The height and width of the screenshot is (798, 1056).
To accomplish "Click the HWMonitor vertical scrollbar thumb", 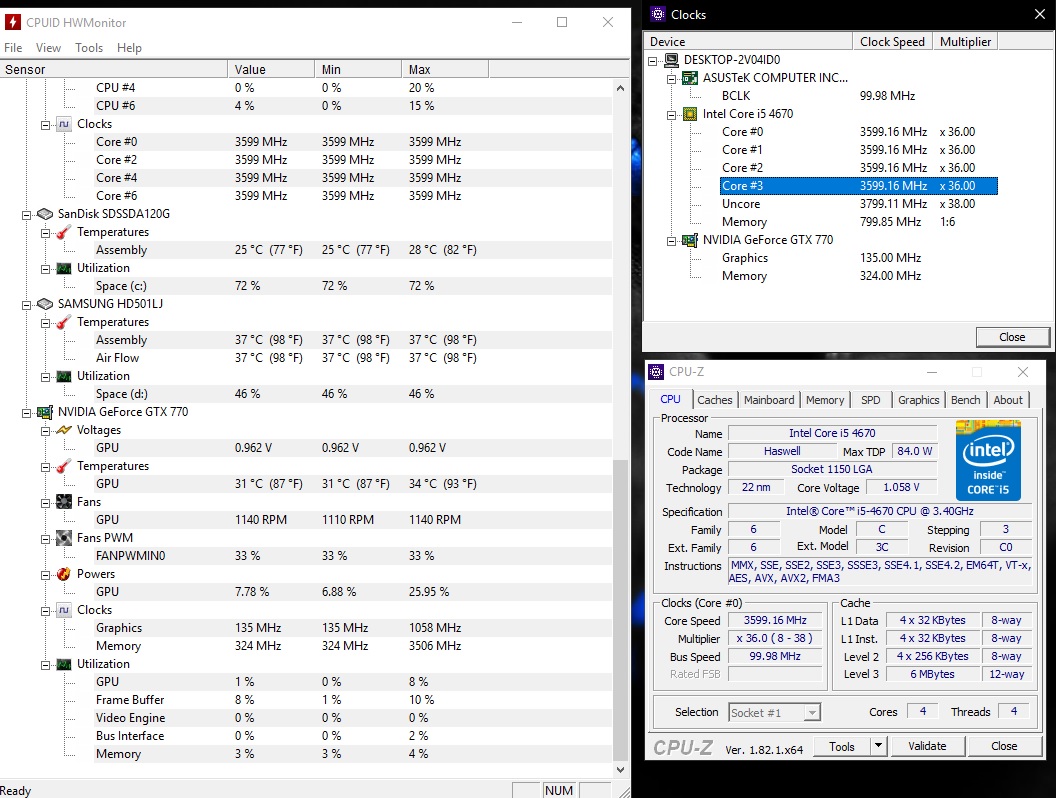I will [x=620, y=609].
